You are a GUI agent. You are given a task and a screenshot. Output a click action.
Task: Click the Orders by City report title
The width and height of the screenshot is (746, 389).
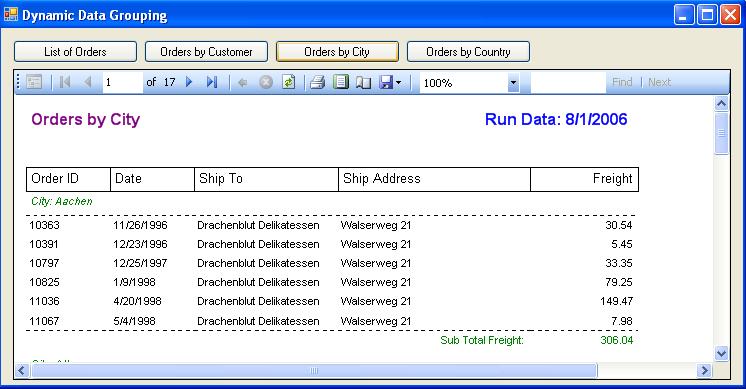click(86, 119)
